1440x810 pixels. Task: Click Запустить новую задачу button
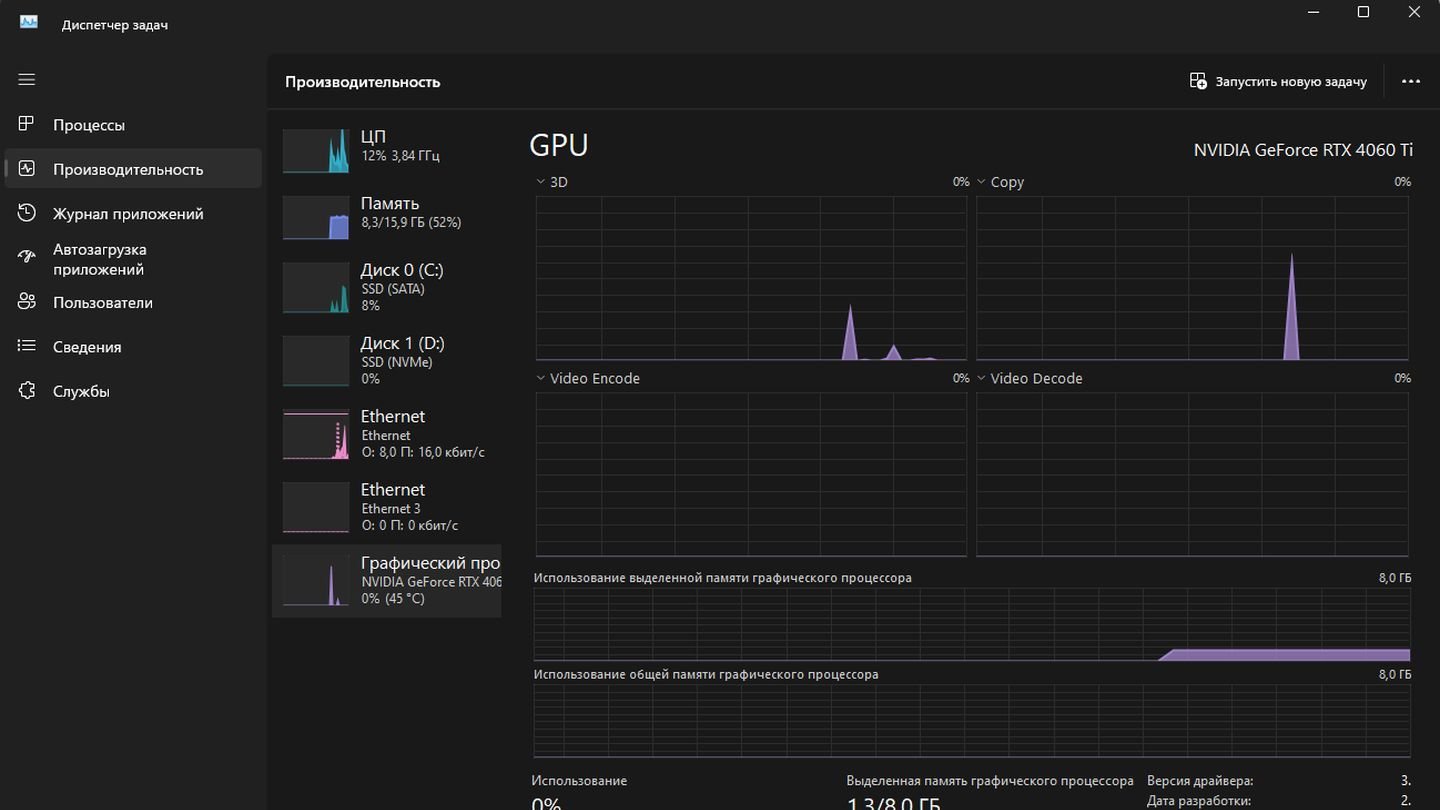(x=1278, y=81)
